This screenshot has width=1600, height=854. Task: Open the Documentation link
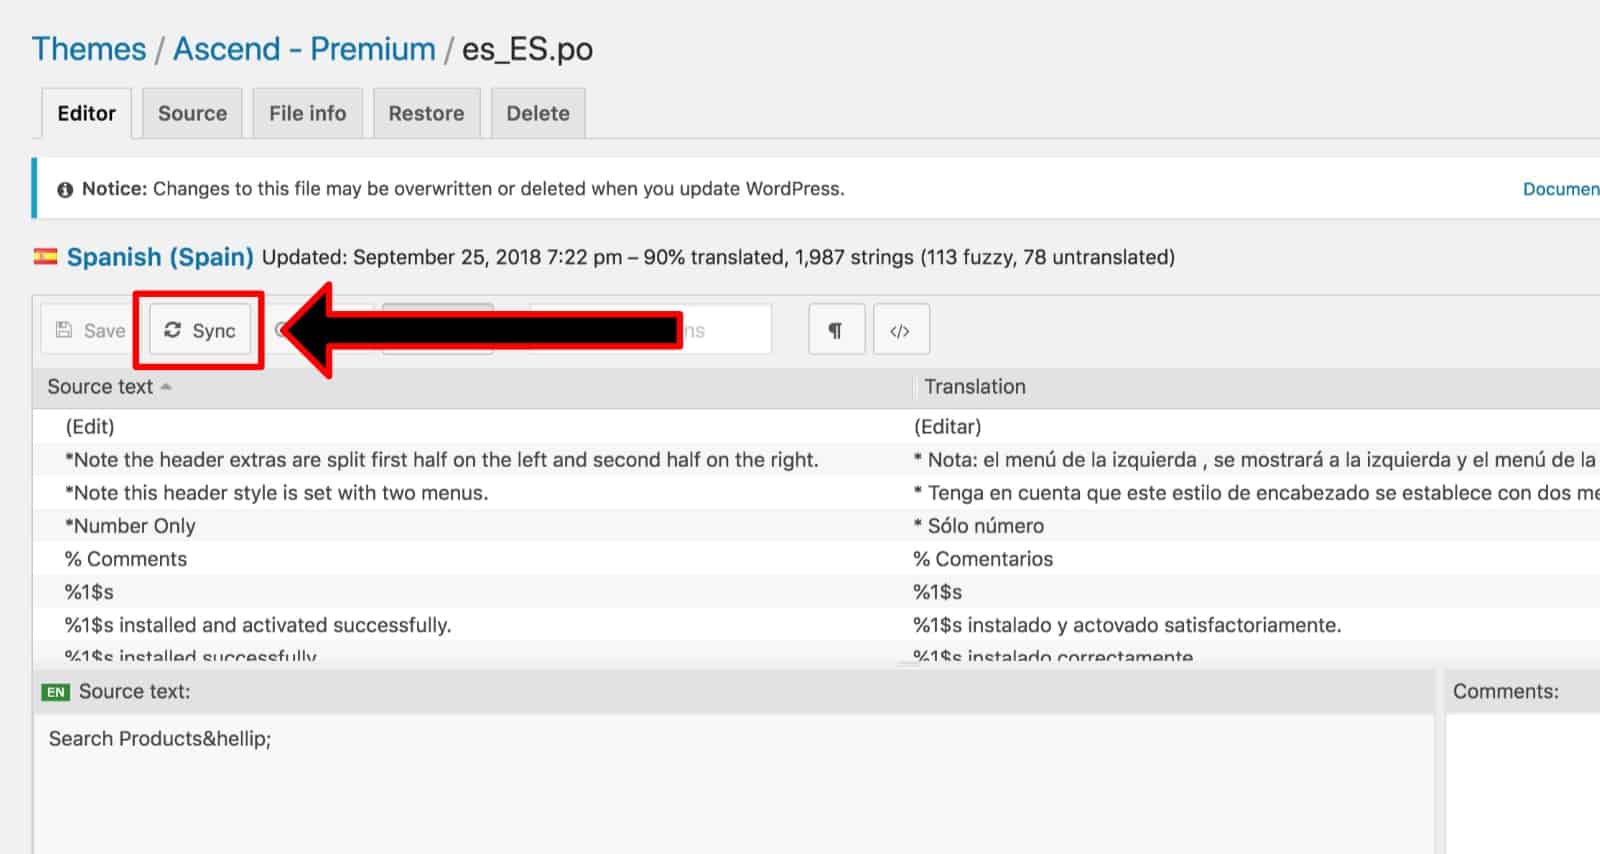point(1561,189)
